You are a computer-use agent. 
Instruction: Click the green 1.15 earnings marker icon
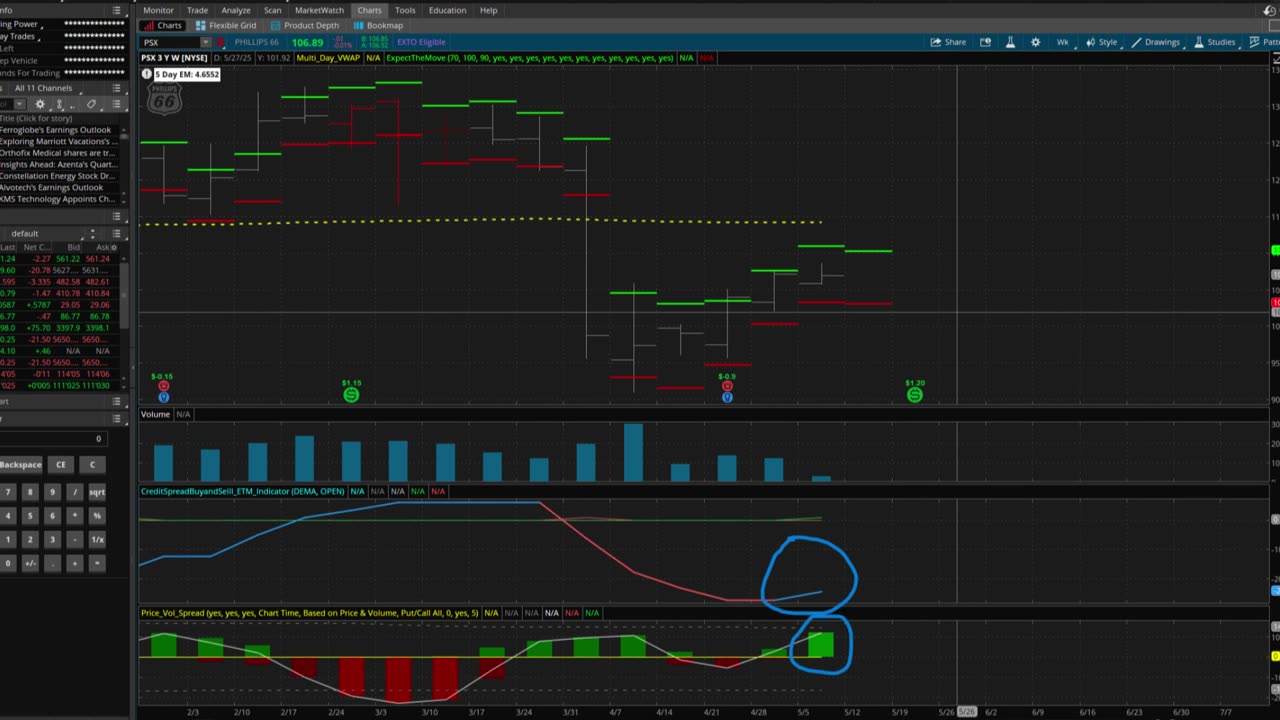[x=351, y=396]
